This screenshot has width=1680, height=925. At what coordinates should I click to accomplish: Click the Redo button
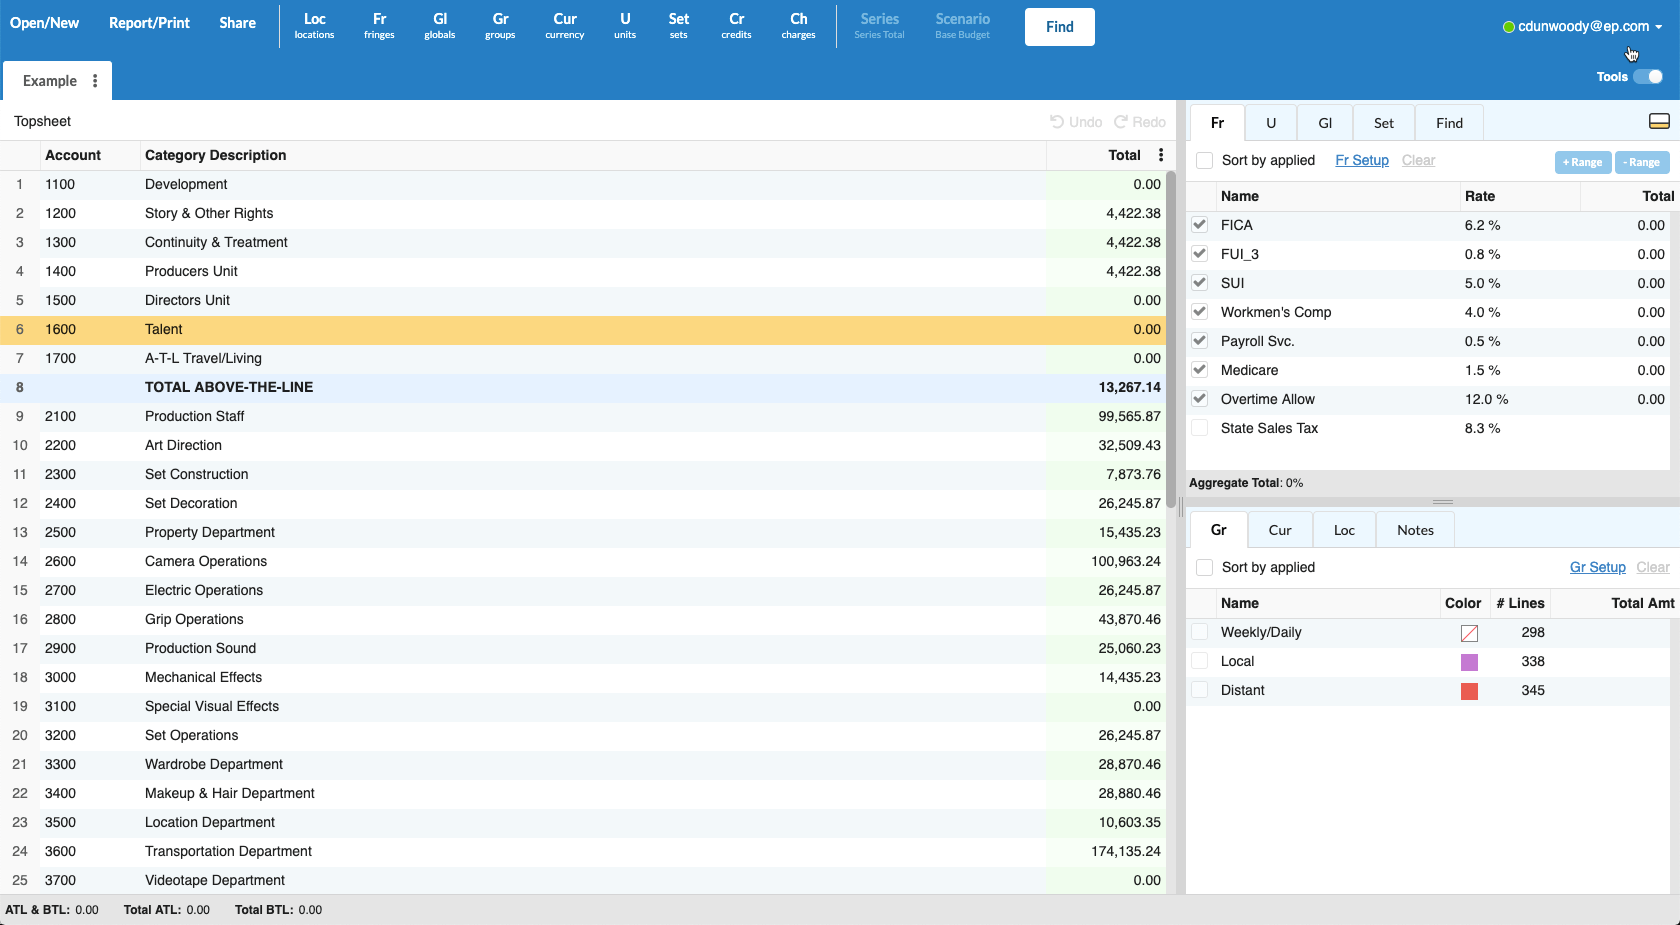(x=1140, y=122)
